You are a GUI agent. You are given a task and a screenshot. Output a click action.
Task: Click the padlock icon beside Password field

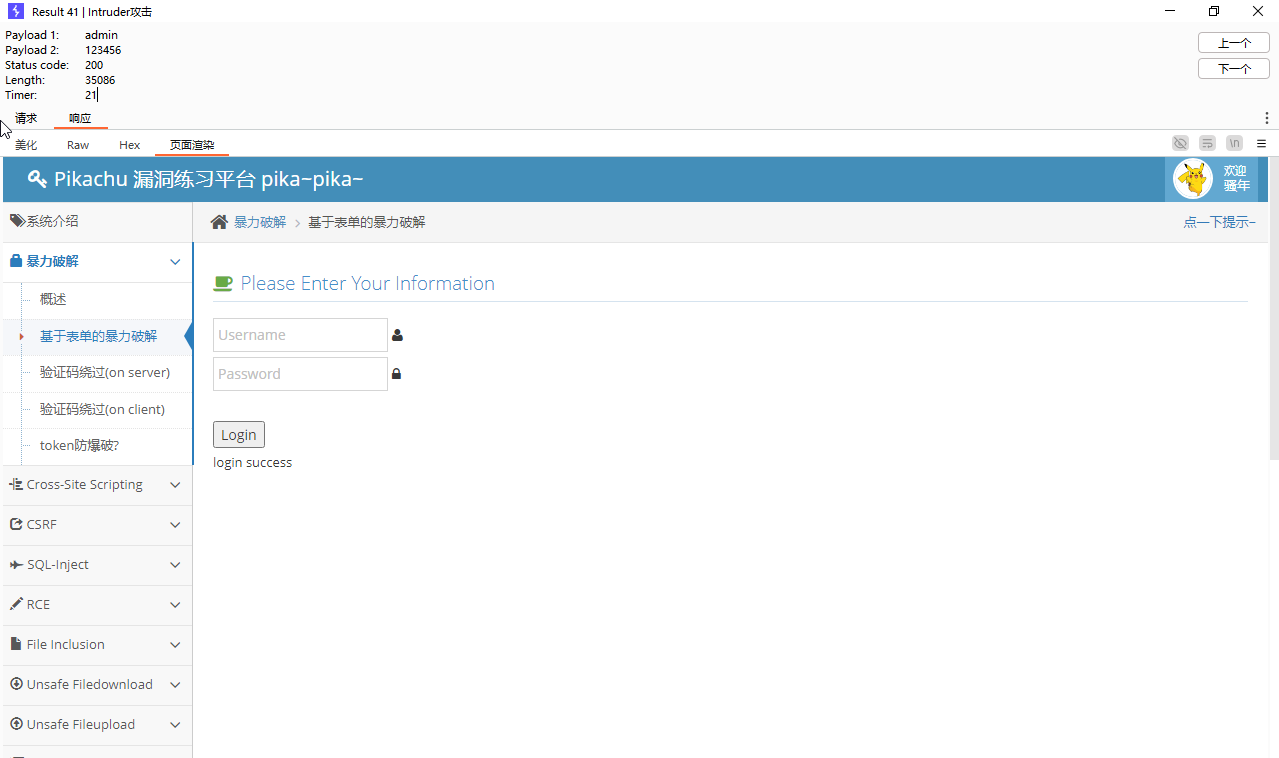[x=396, y=374]
